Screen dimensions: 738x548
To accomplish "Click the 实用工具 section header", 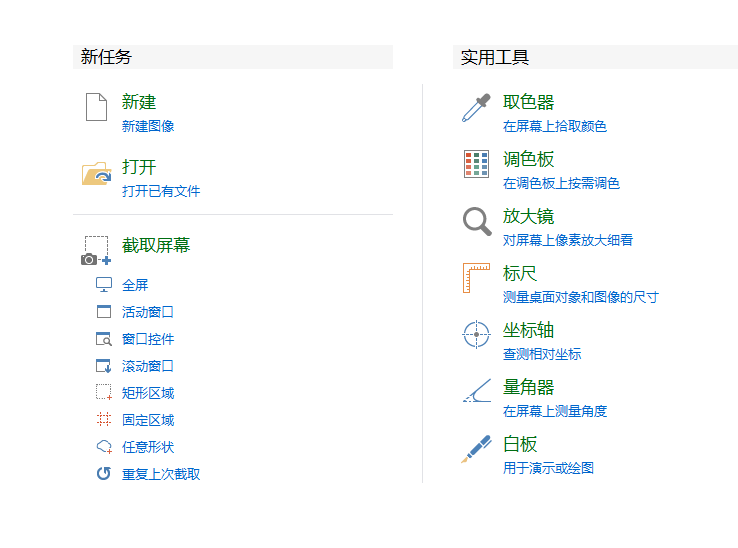I will click(595, 57).
